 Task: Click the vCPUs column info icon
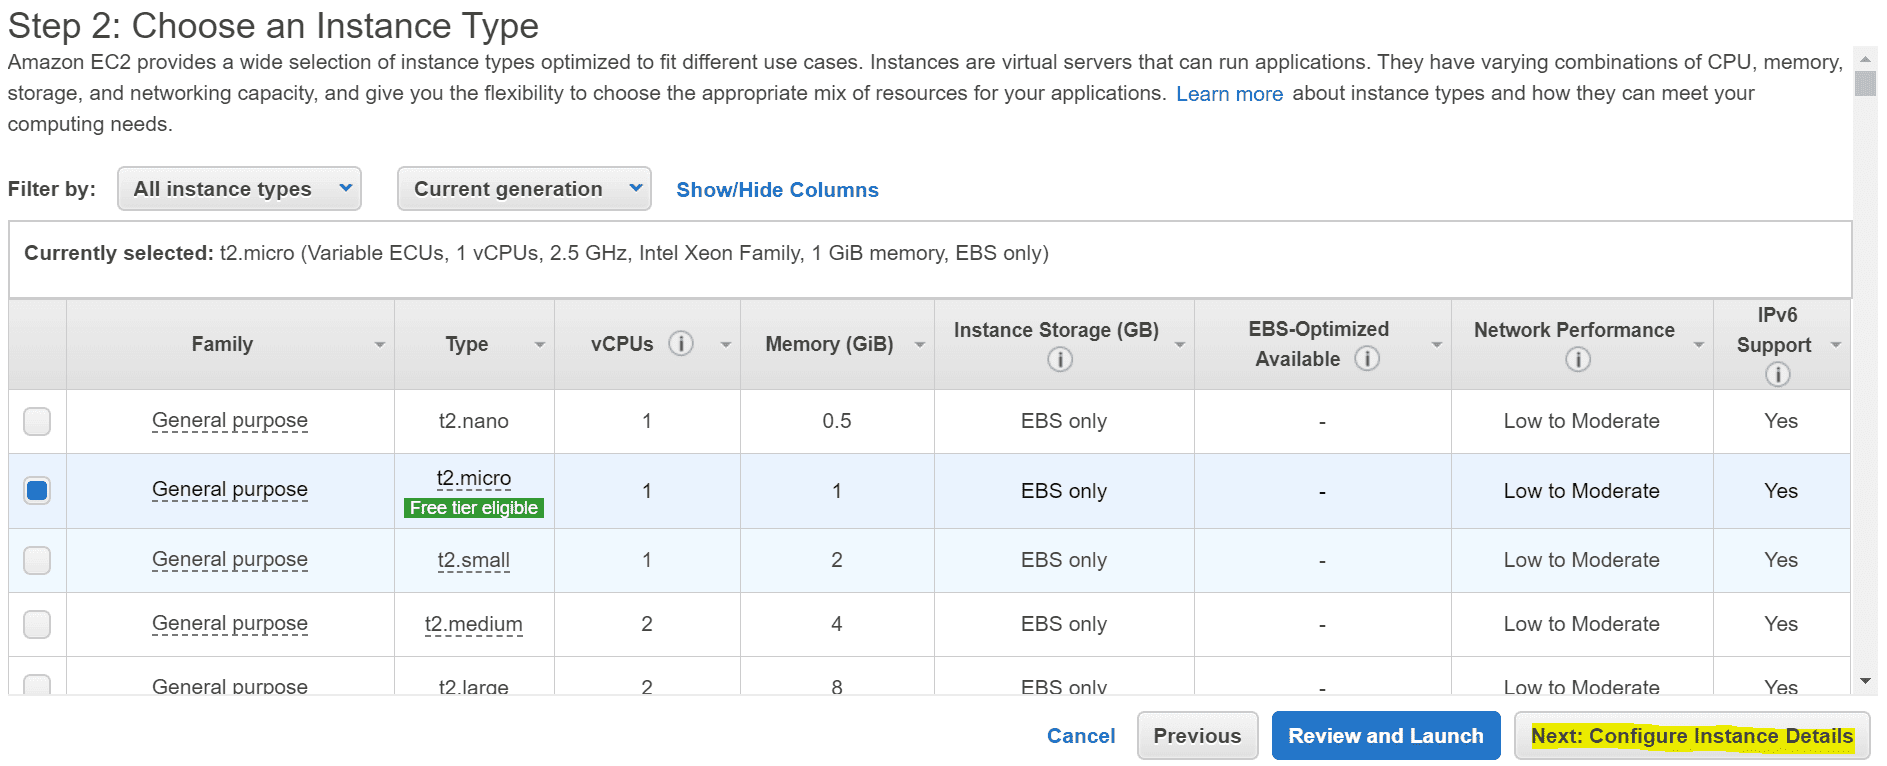681,344
